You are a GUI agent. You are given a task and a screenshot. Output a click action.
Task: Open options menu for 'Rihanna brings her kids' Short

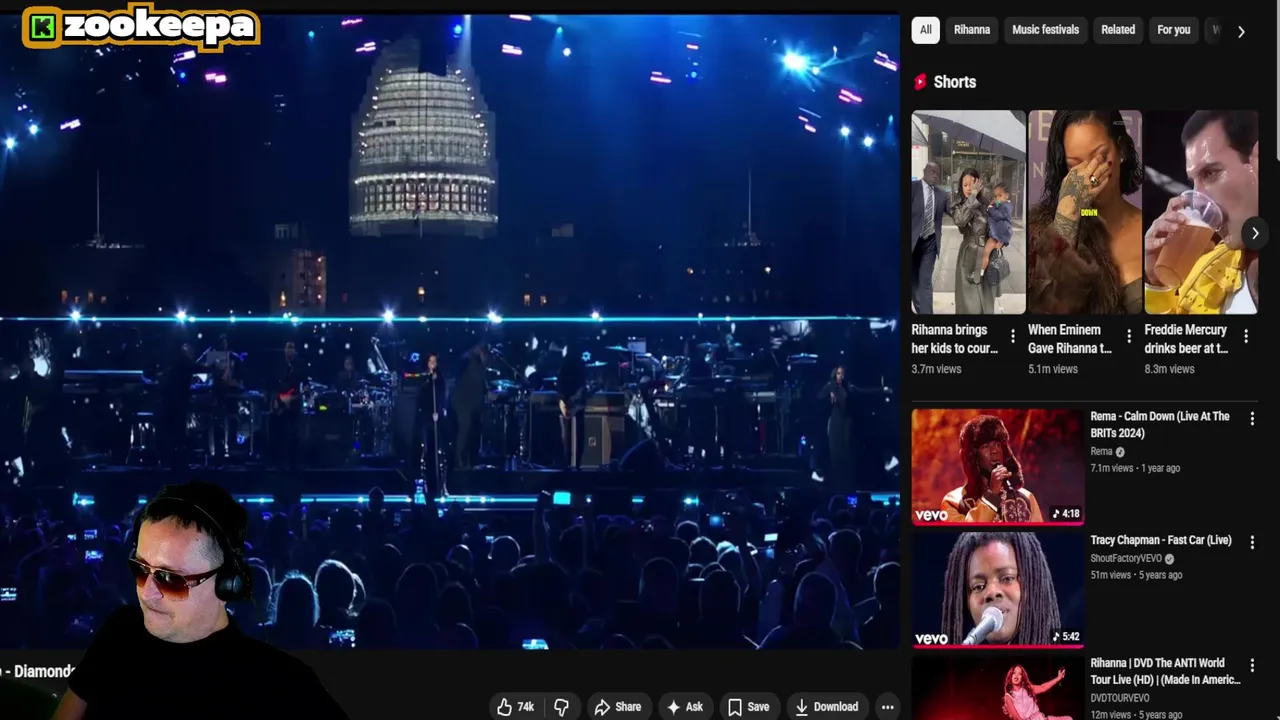point(1012,336)
